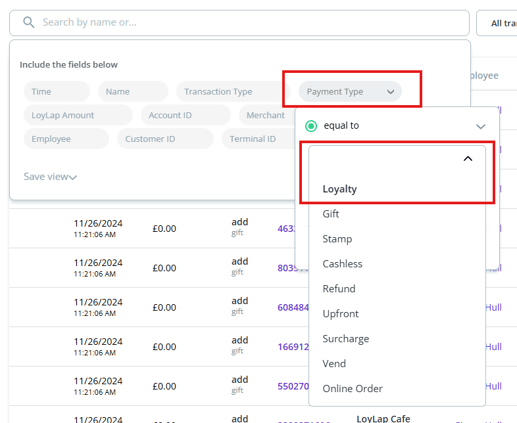This screenshot has height=423, width=517.
Task: Click the search magnifier icon
Action: click(x=29, y=23)
